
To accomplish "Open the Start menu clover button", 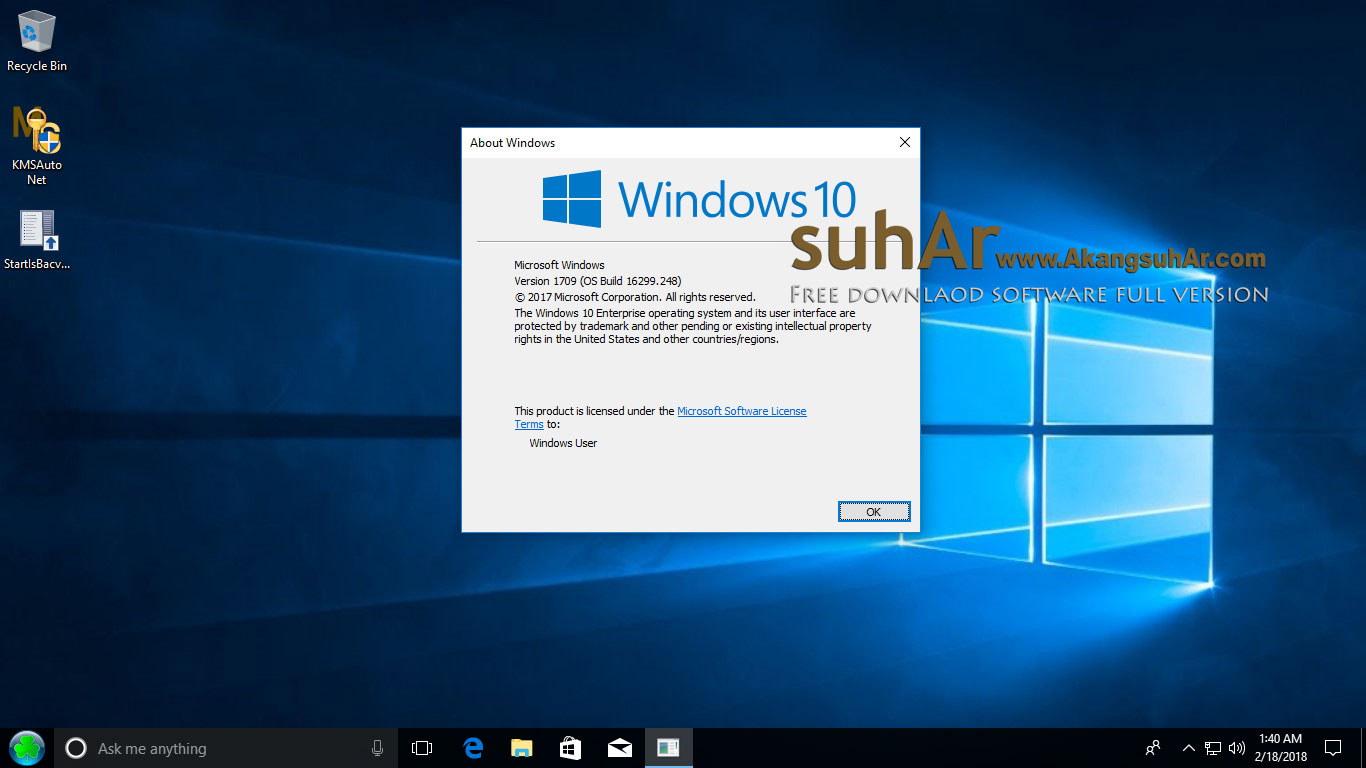I will point(27,748).
